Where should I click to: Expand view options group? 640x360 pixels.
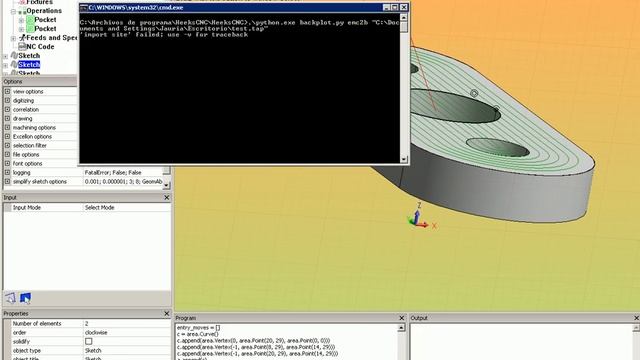click(x=7, y=91)
